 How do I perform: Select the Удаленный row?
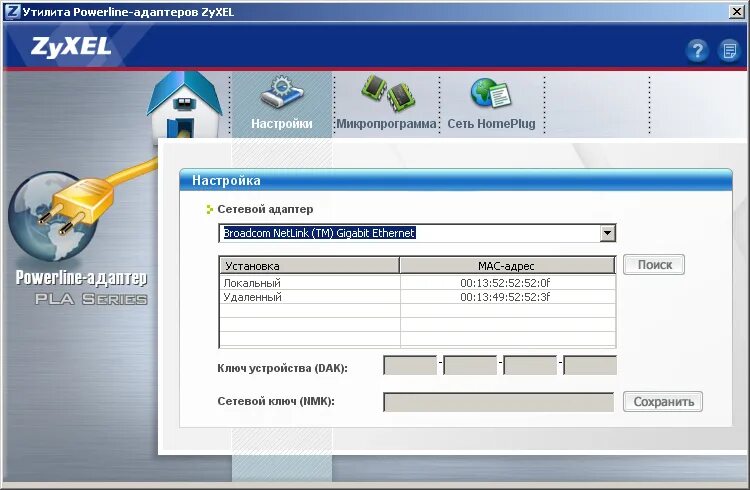click(x=417, y=297)
